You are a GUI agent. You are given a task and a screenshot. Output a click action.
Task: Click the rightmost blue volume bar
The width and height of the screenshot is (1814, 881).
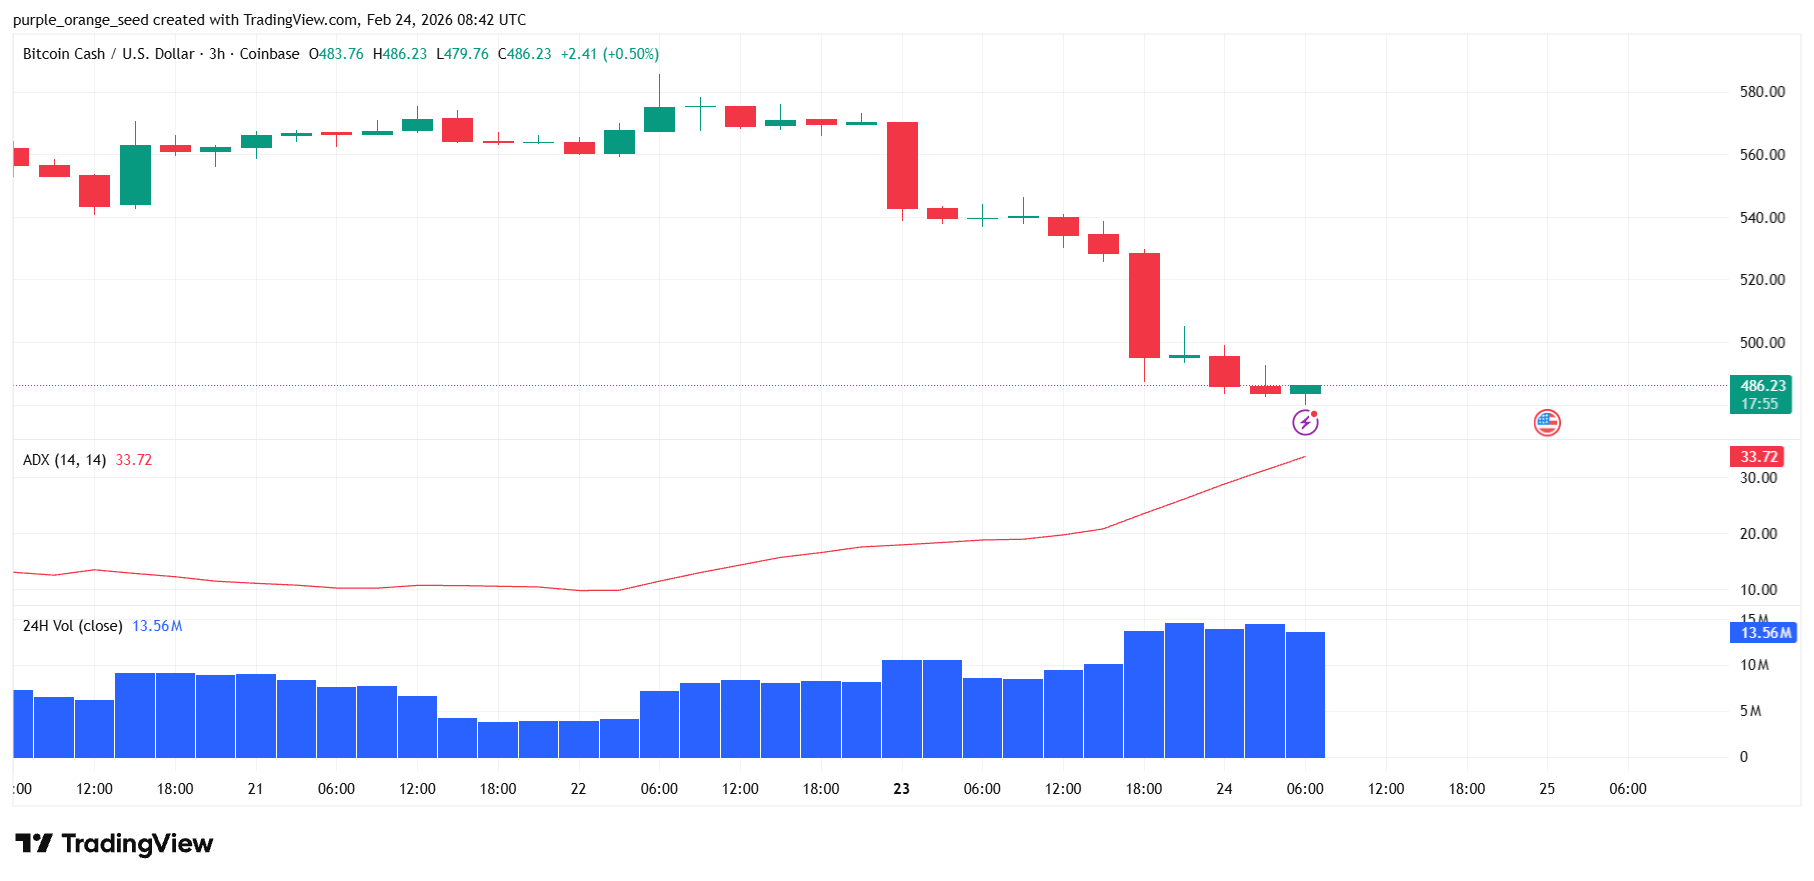1305,695
